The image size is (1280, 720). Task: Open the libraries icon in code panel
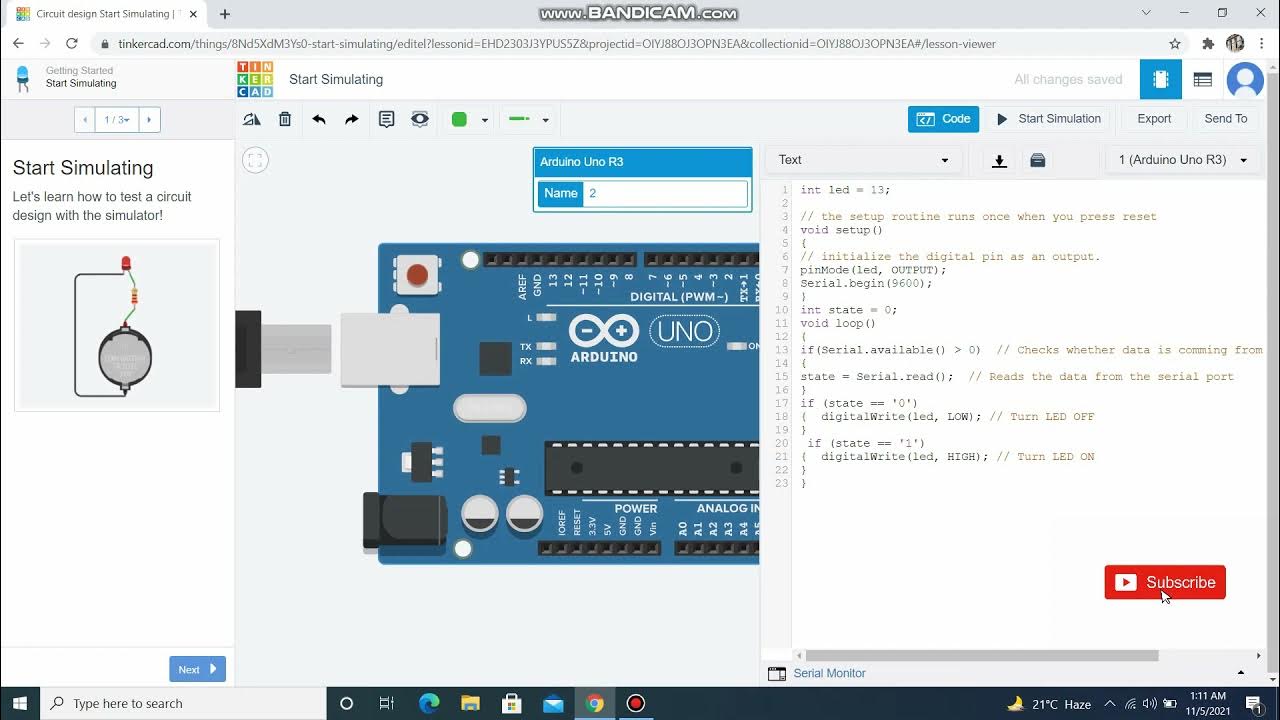coord(1038,160)
